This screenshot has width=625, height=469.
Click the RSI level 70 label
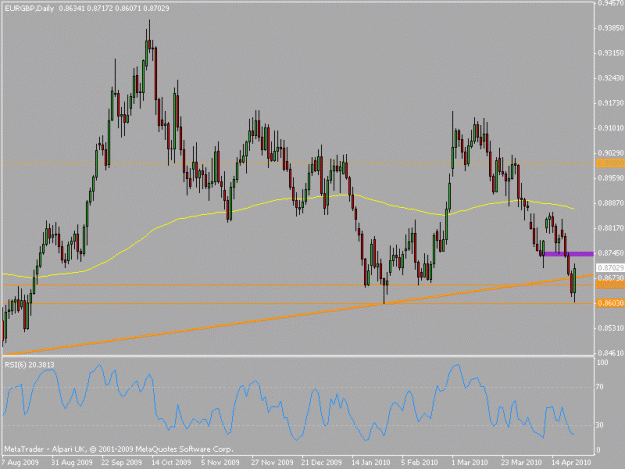tap(600, 387)
